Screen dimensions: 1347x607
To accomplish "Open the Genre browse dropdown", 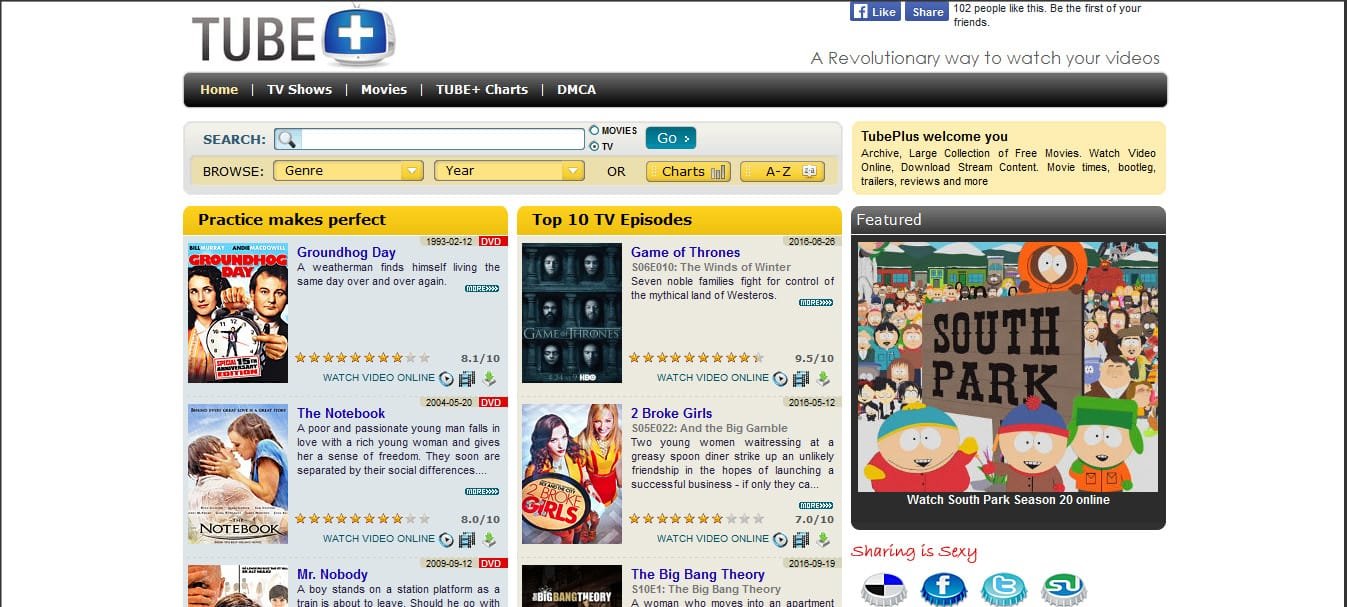I will coord(349,171).
